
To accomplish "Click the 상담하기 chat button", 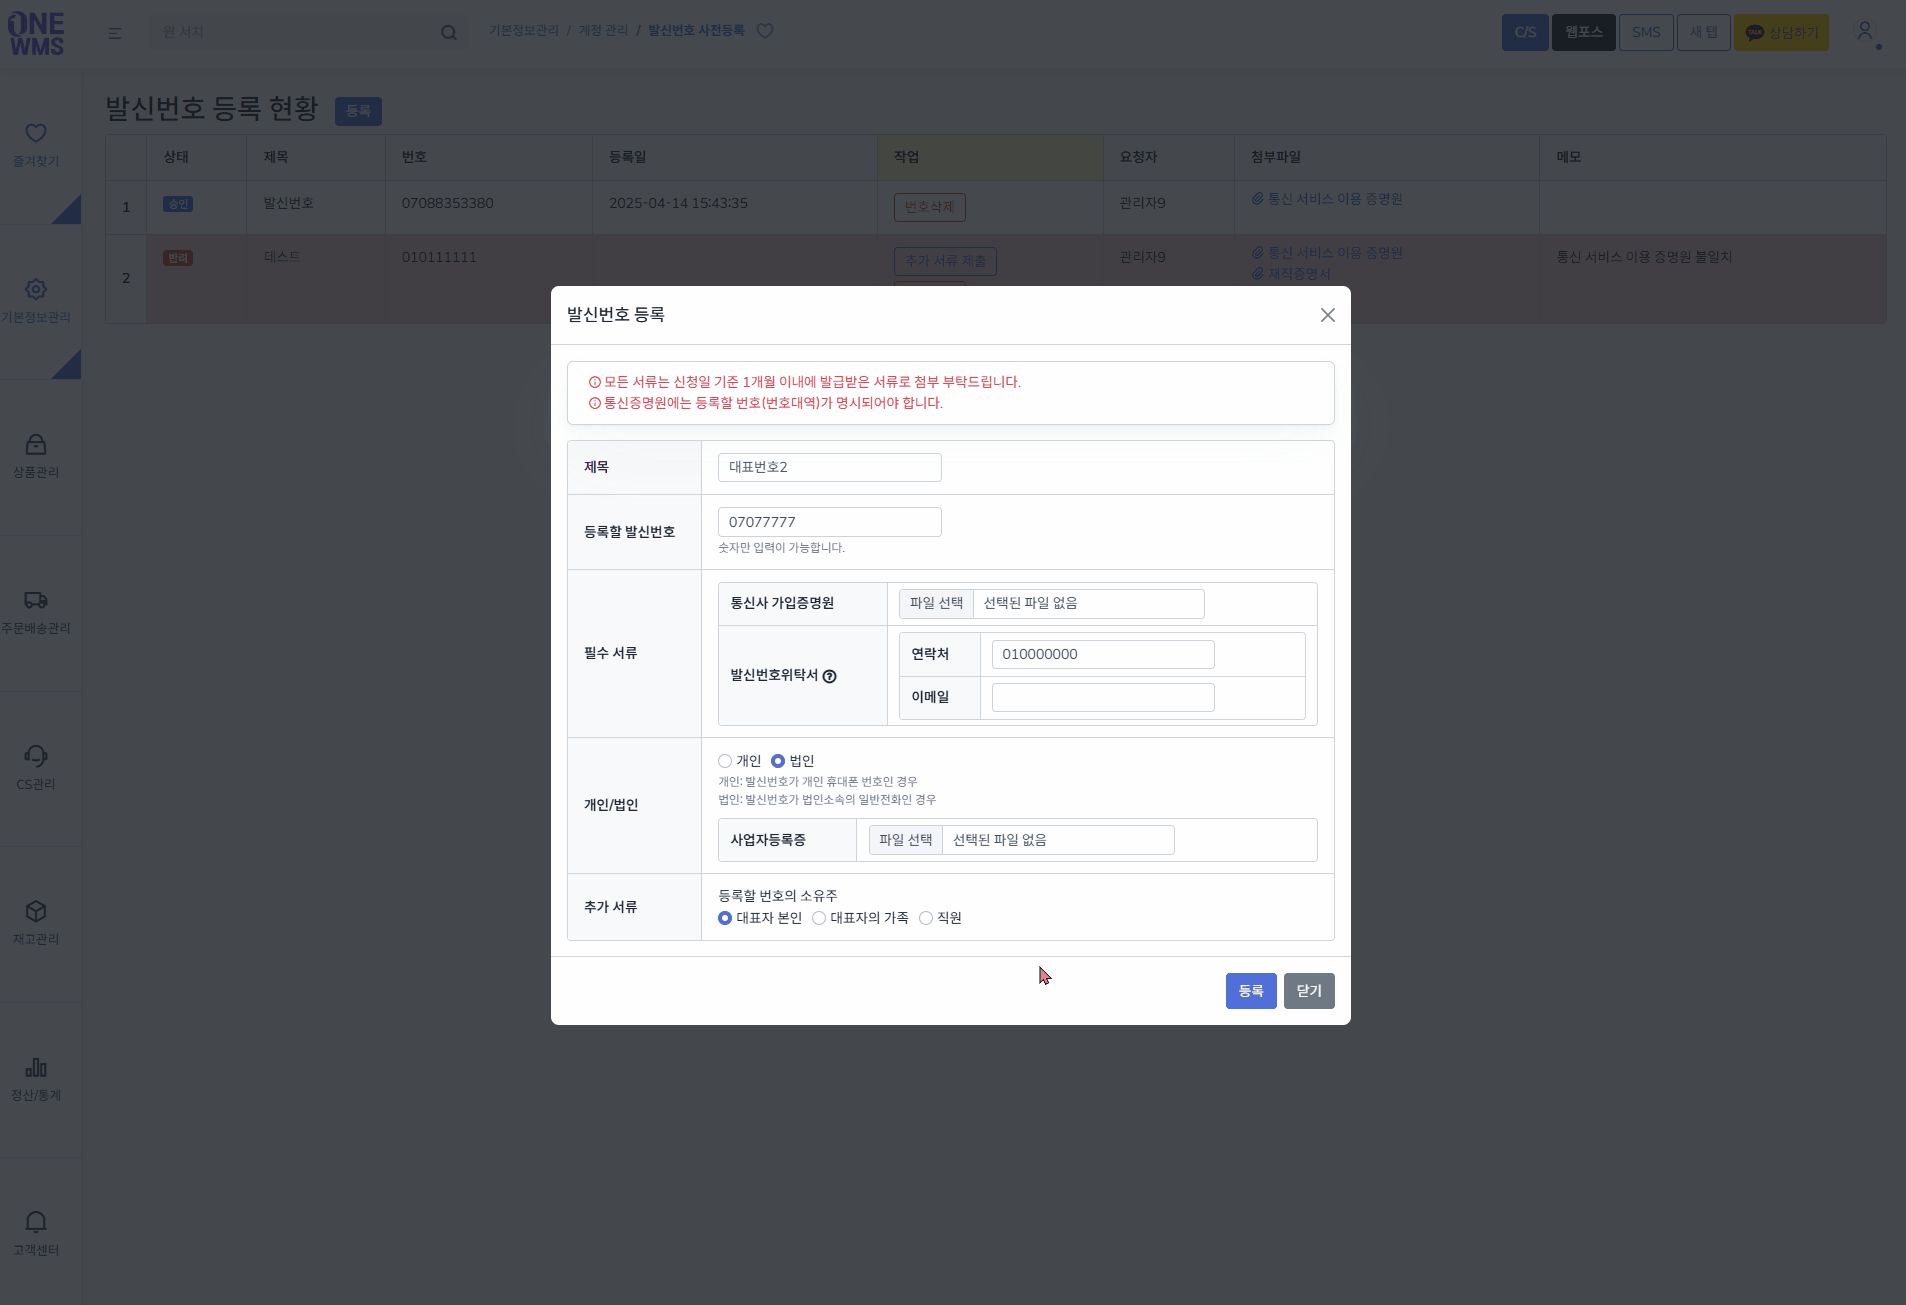I will (1781, 32).
